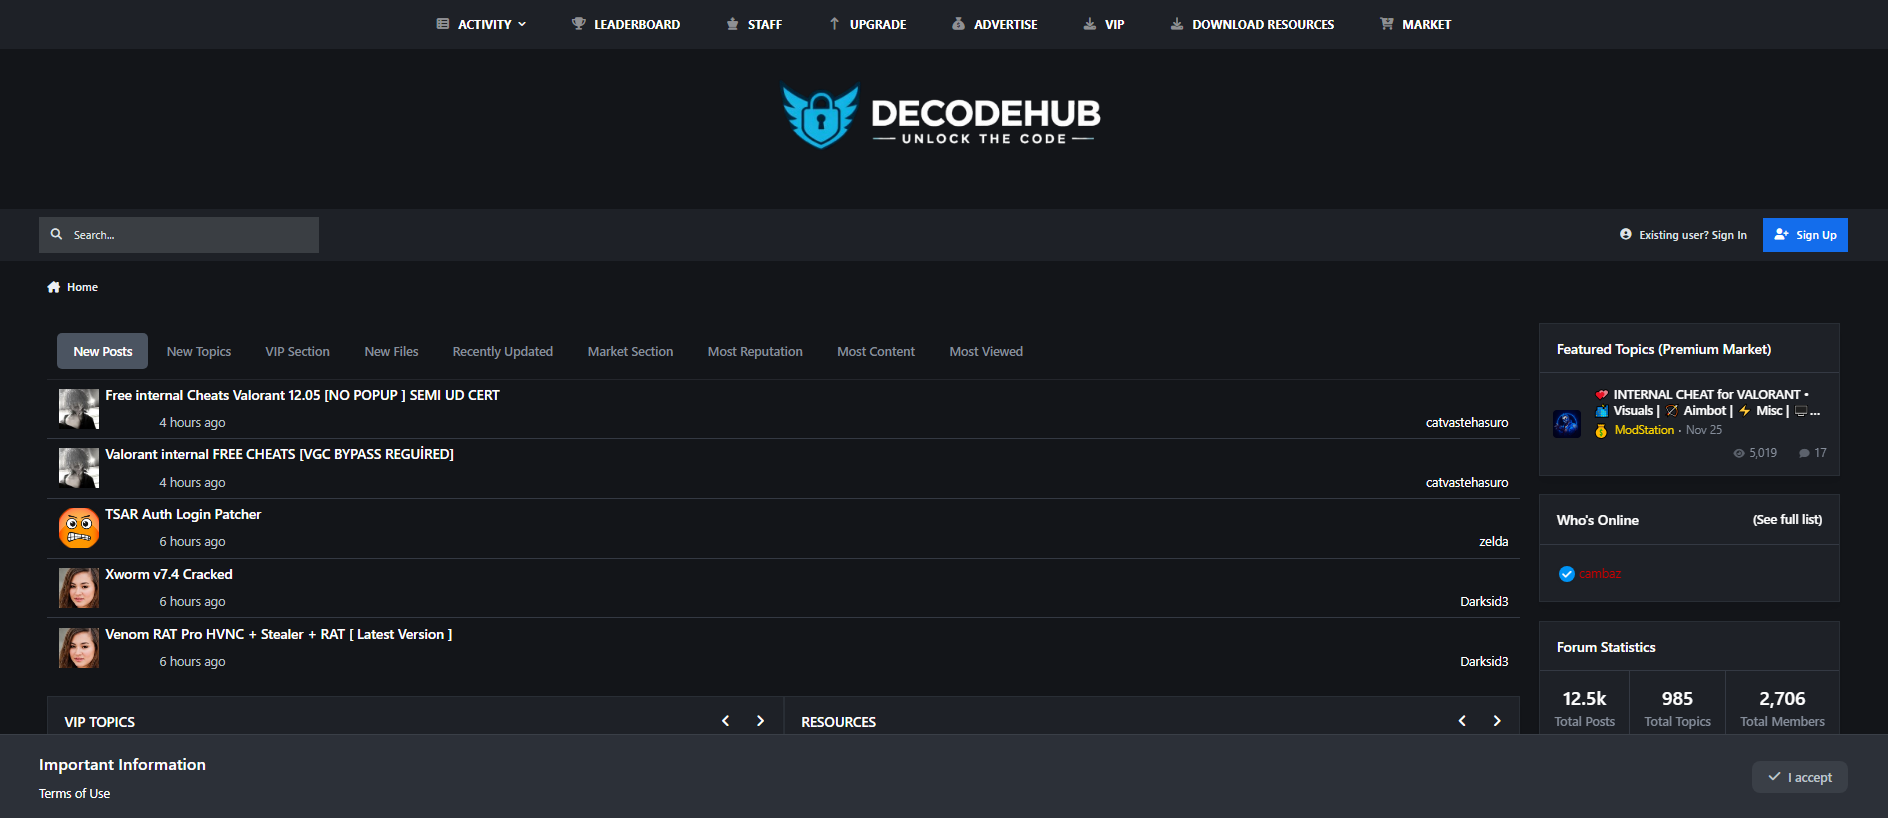Click previous arrow in VIP Topics

pyautogui.click(x=725, y=721)
